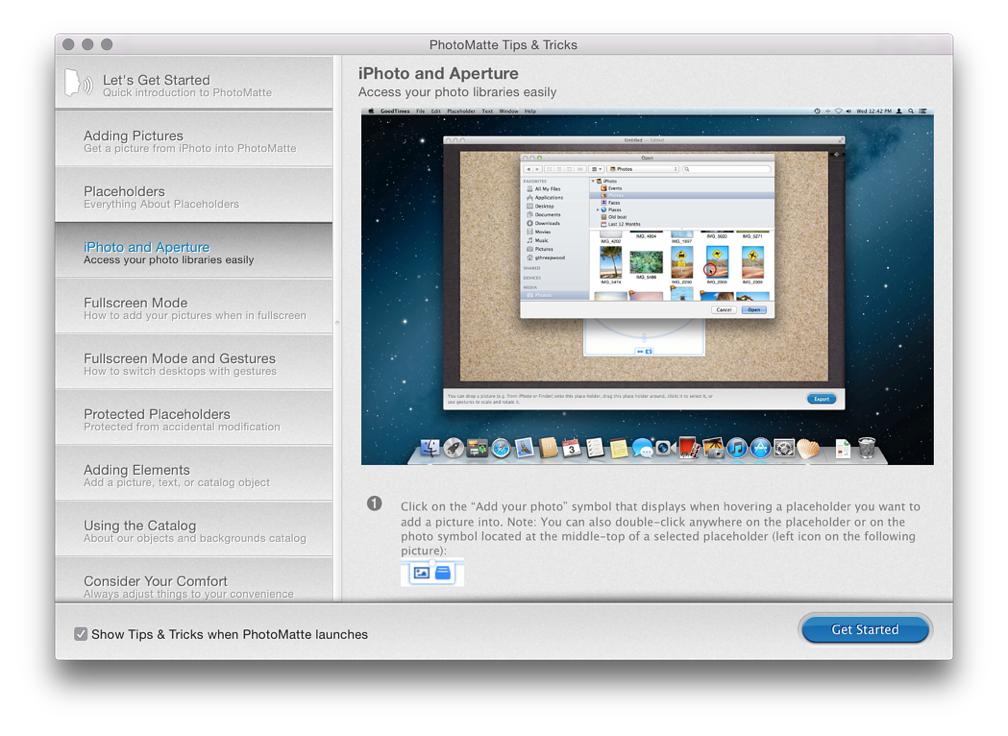Screen dimensions: 1008x736
Task: Click Mission Control dock icon in the tutorial screenshot
Action: pyautogui.click(x=478, y=447)
